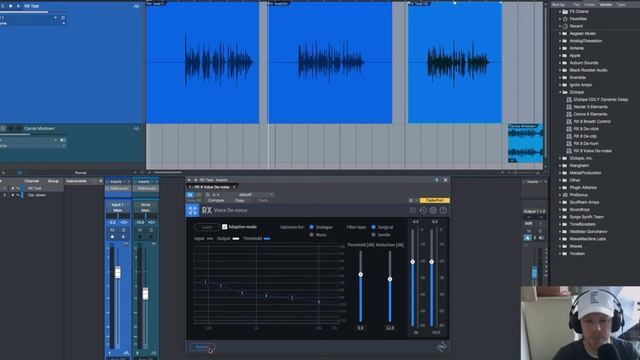
Task: Select the first RX Test audio clip
Action: 202,62
